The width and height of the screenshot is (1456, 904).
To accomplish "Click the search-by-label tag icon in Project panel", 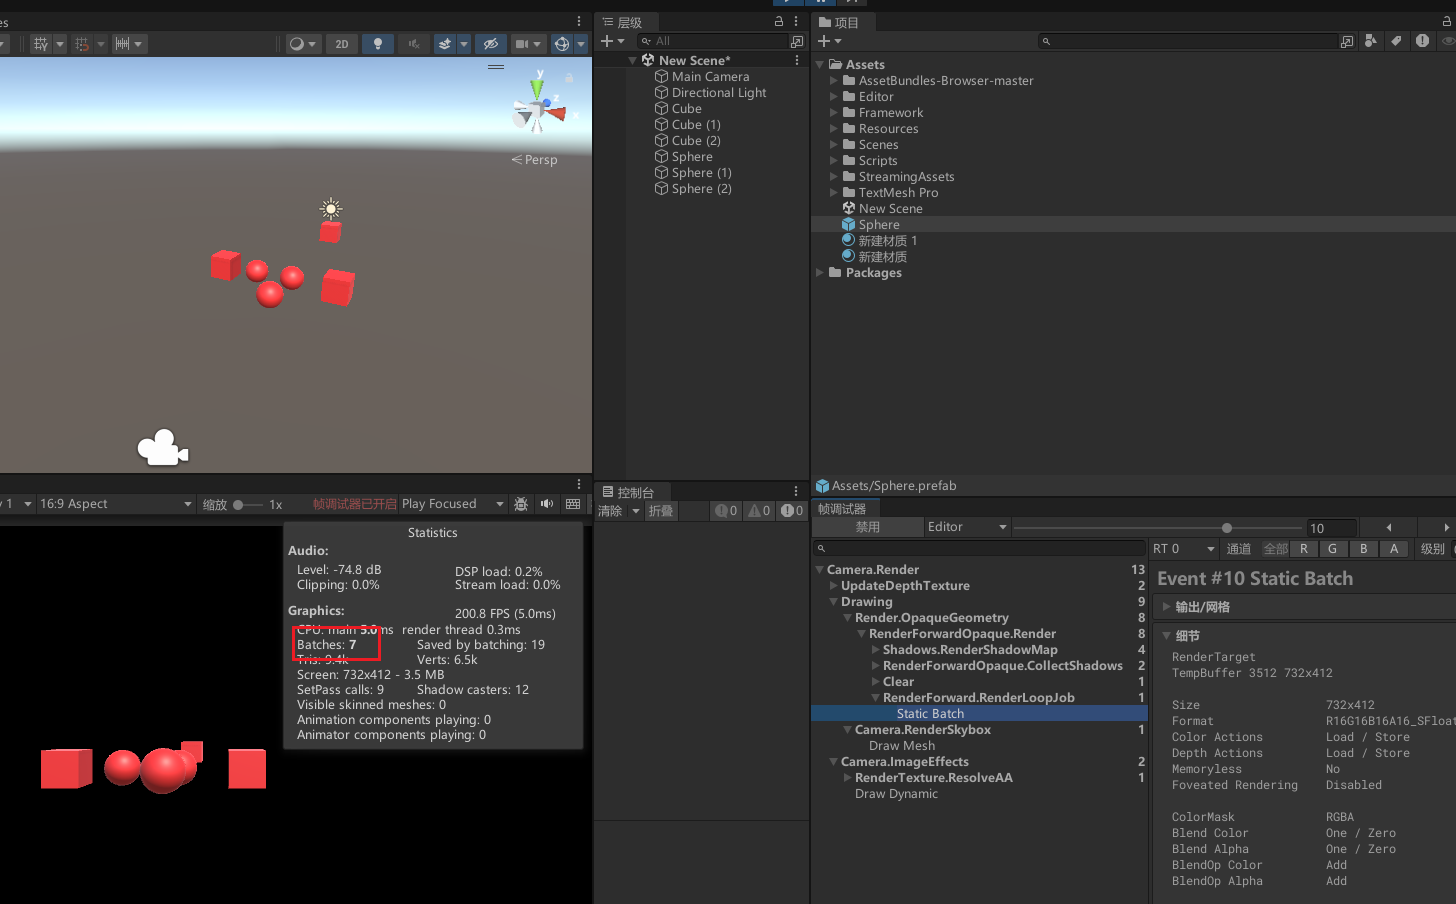I will (1396, 41).
